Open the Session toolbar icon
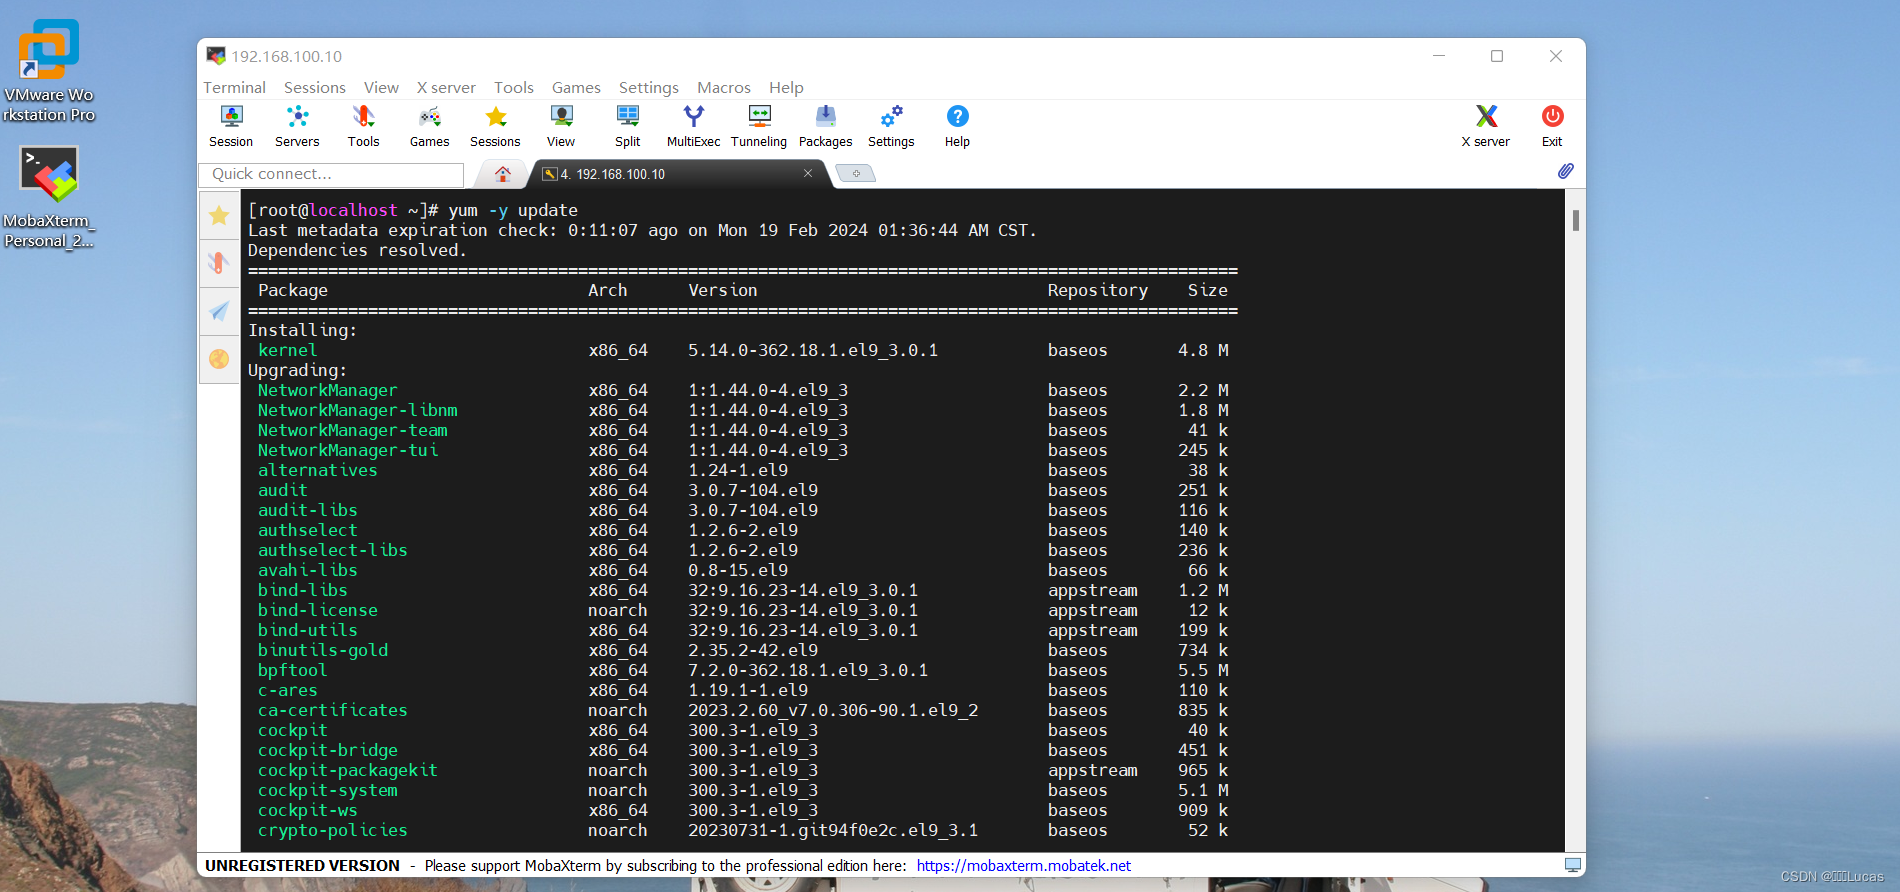The height and width of the screenshot is (892, 1900). [x=231, y=127]
